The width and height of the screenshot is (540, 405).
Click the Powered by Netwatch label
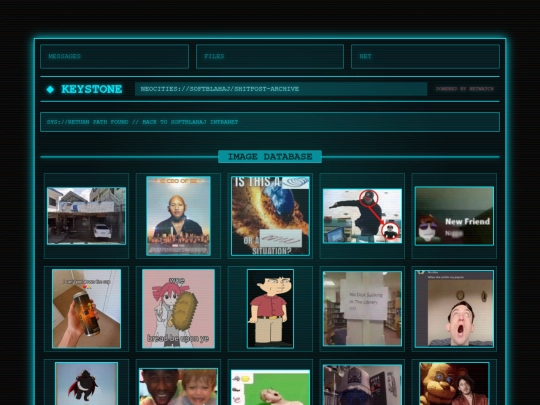point(465,89)
